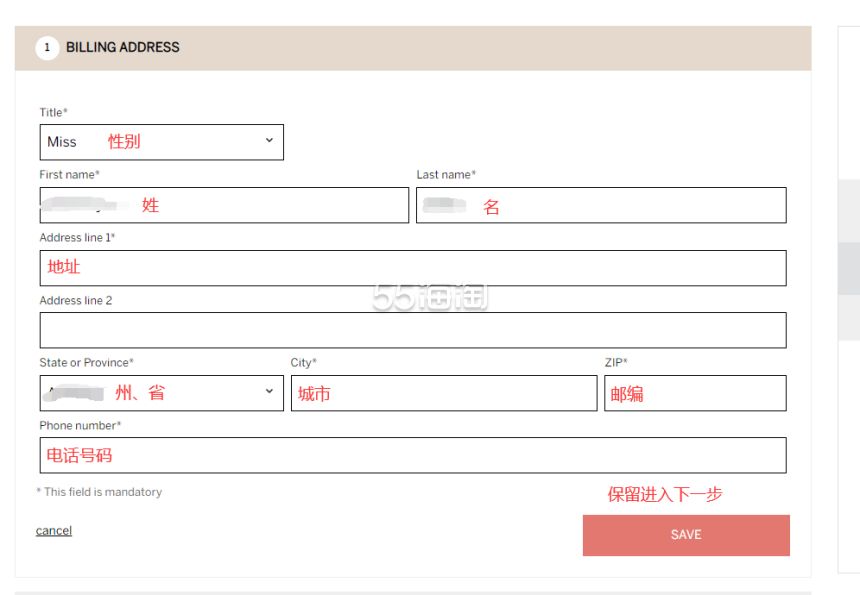Focus the Address line 1 field
The height and width of the screenshot is (595, 860).
(413, 268)
